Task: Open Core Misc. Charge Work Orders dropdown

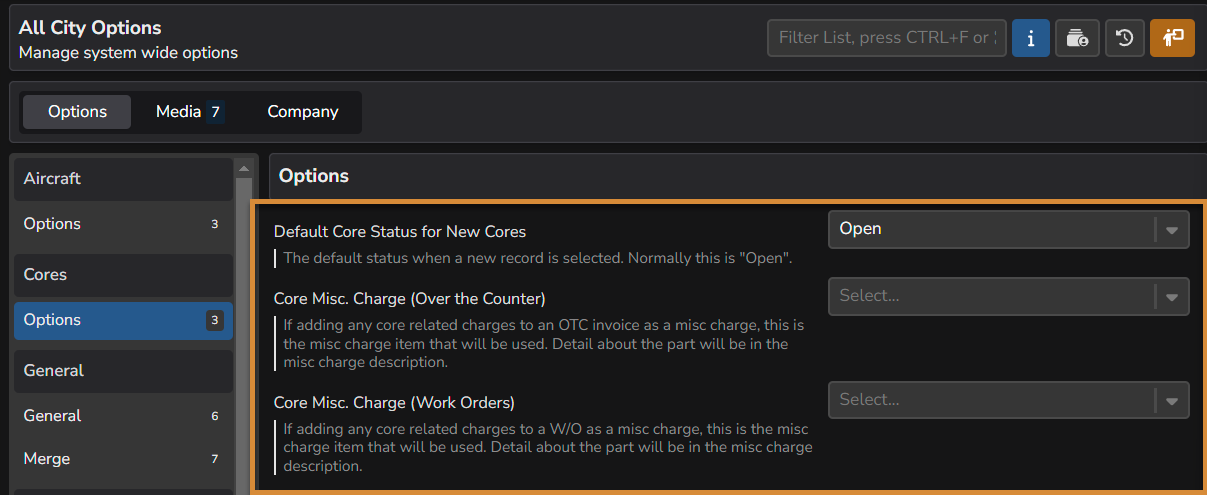Action: coord(1009,400)
